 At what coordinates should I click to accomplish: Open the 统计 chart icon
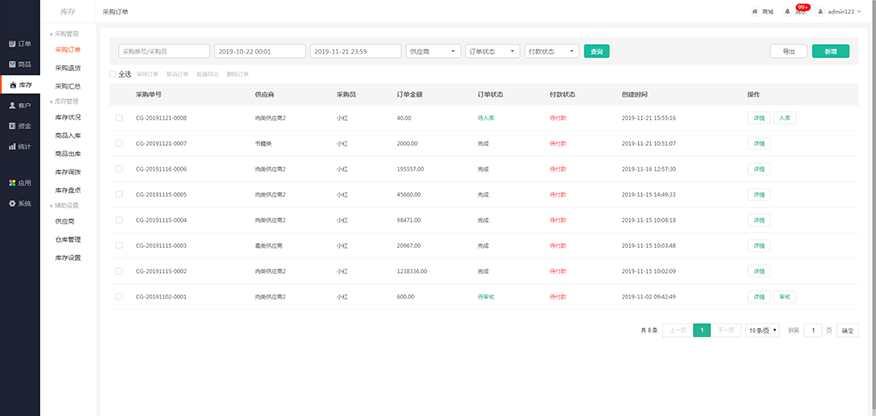coord(20,147)
